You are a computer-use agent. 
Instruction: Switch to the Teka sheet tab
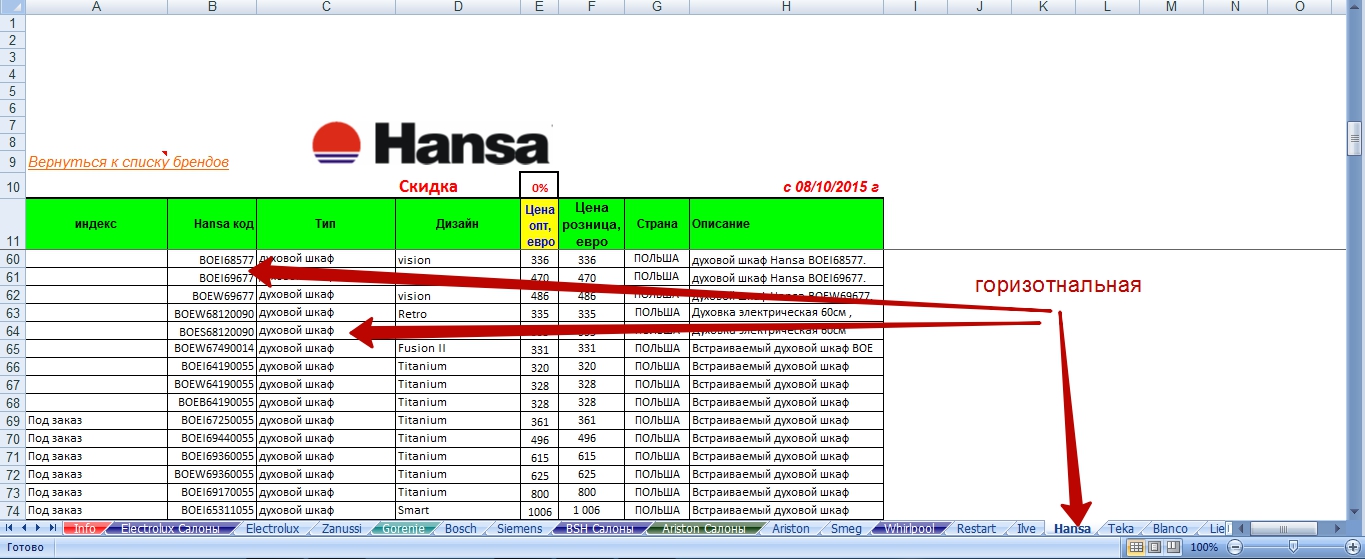click(x=1121, y=528)
